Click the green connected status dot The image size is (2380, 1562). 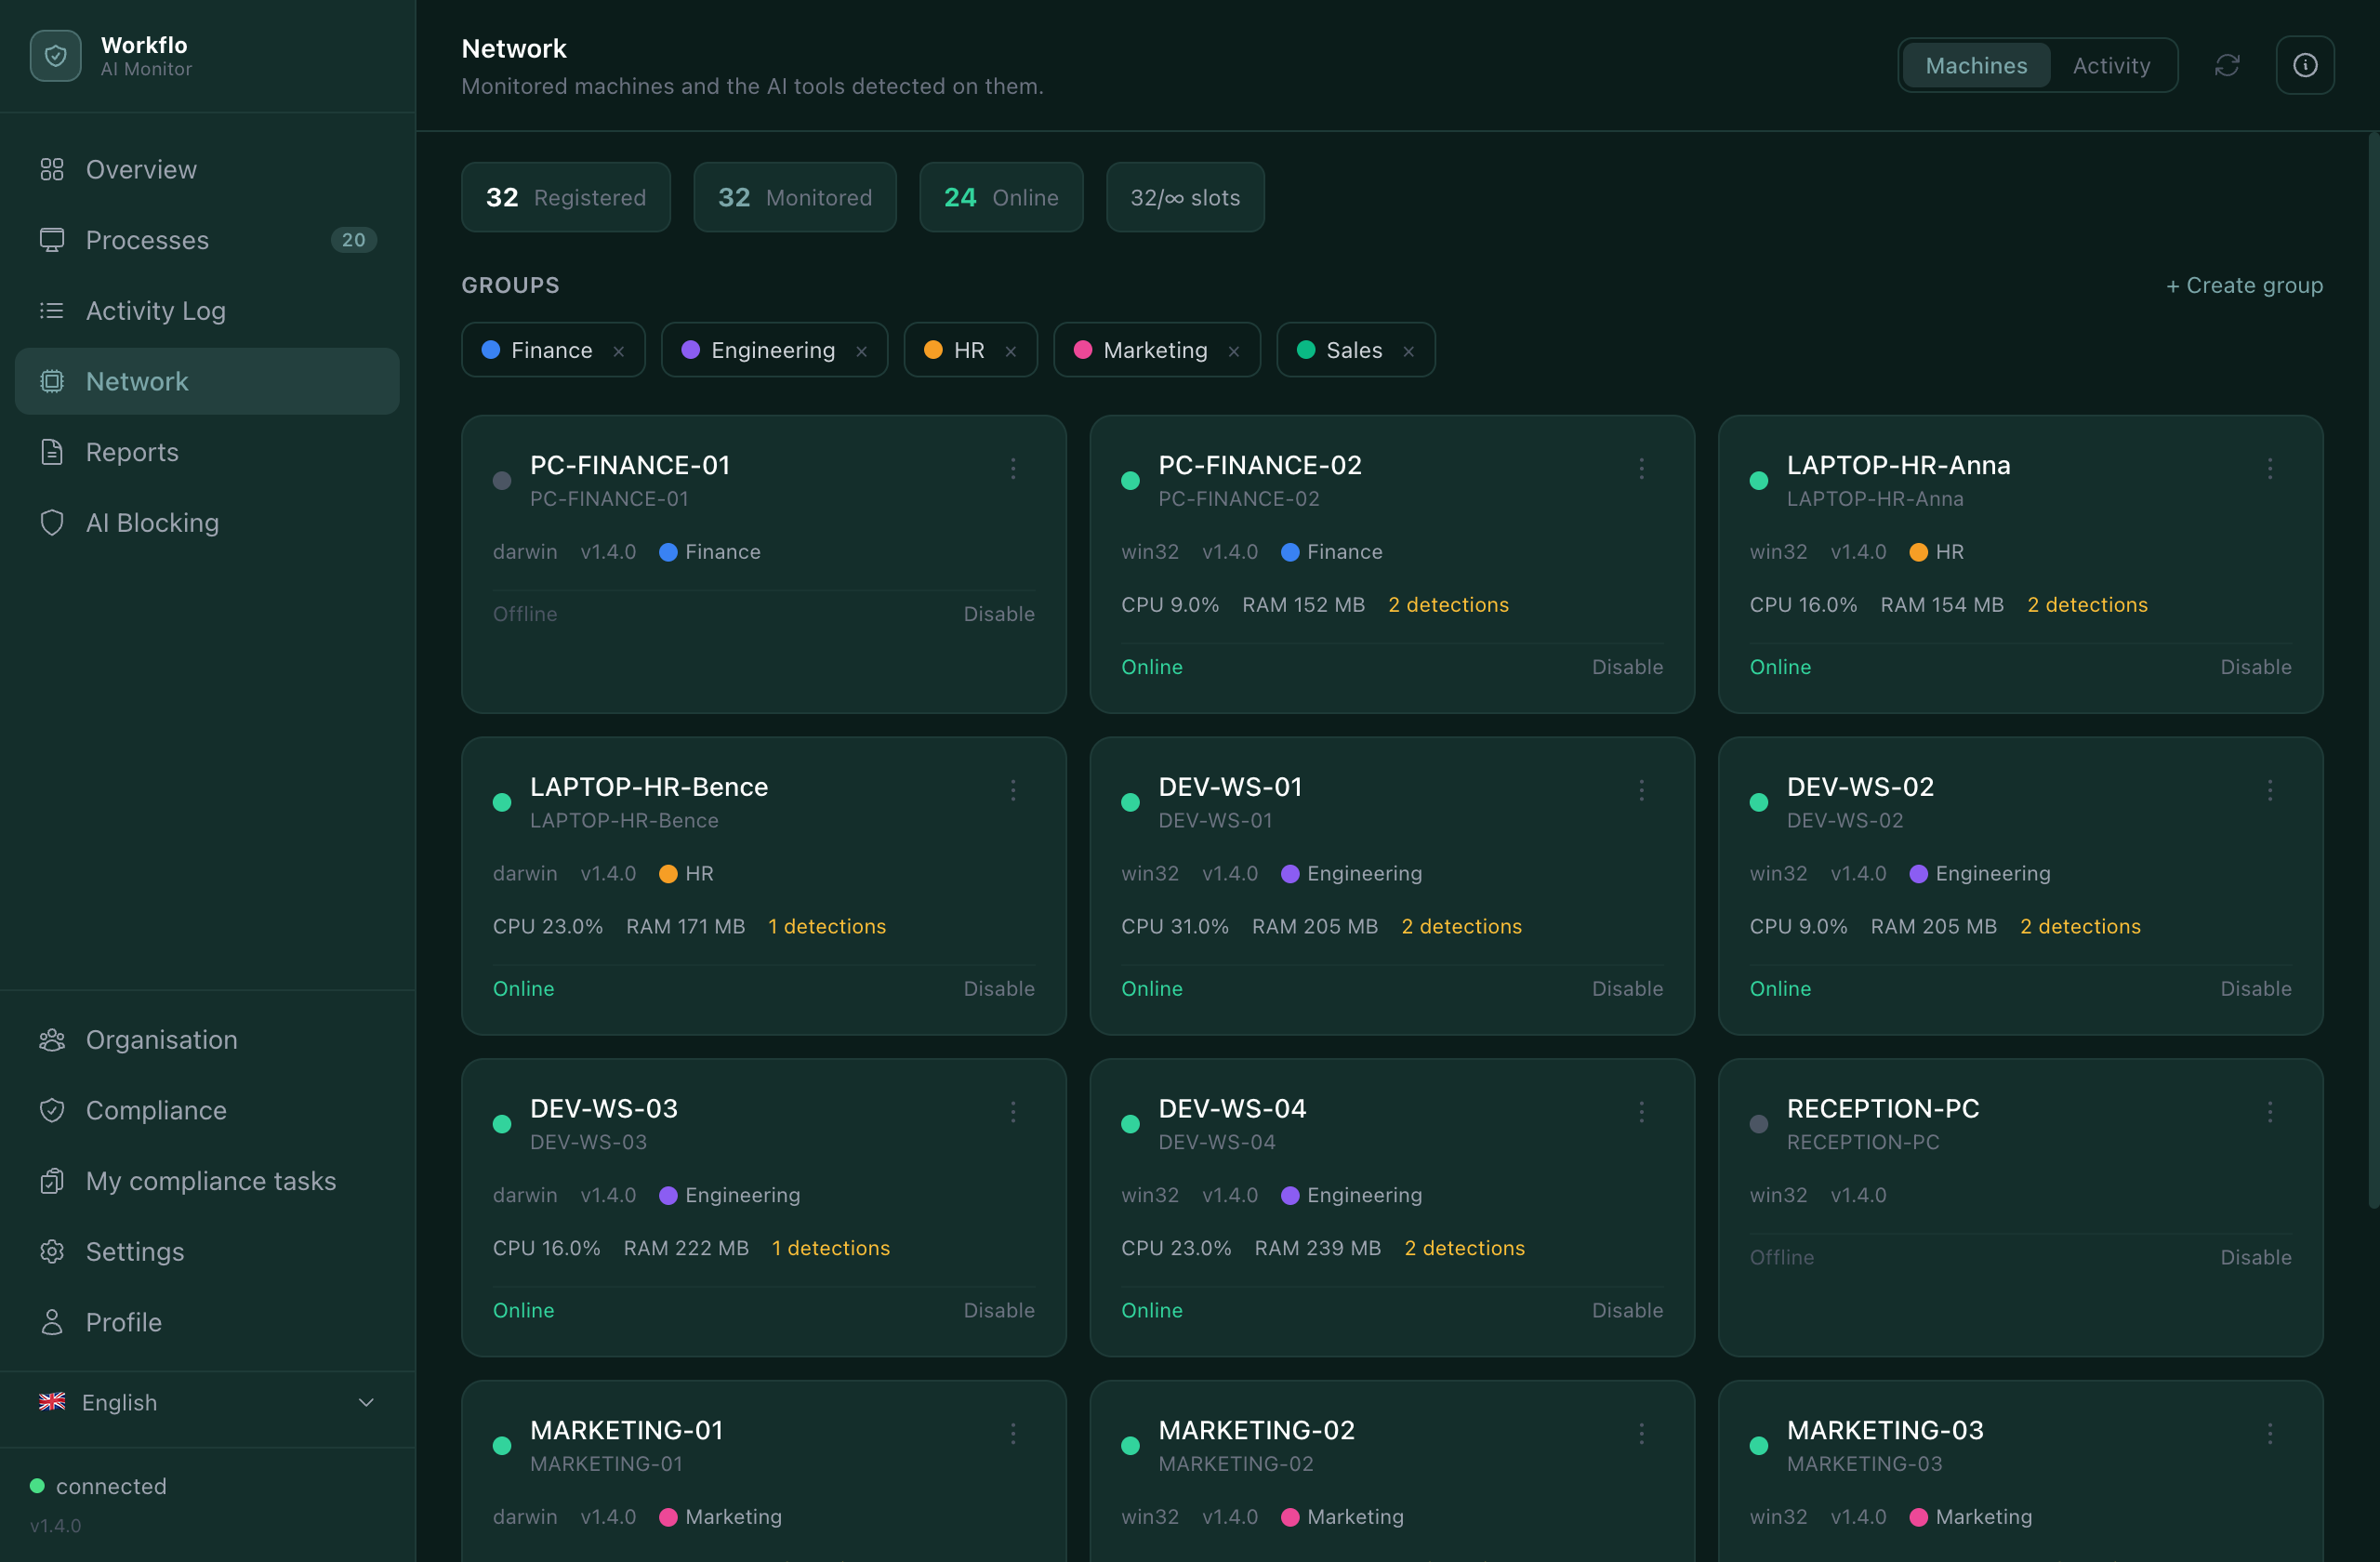point(37,1486)
